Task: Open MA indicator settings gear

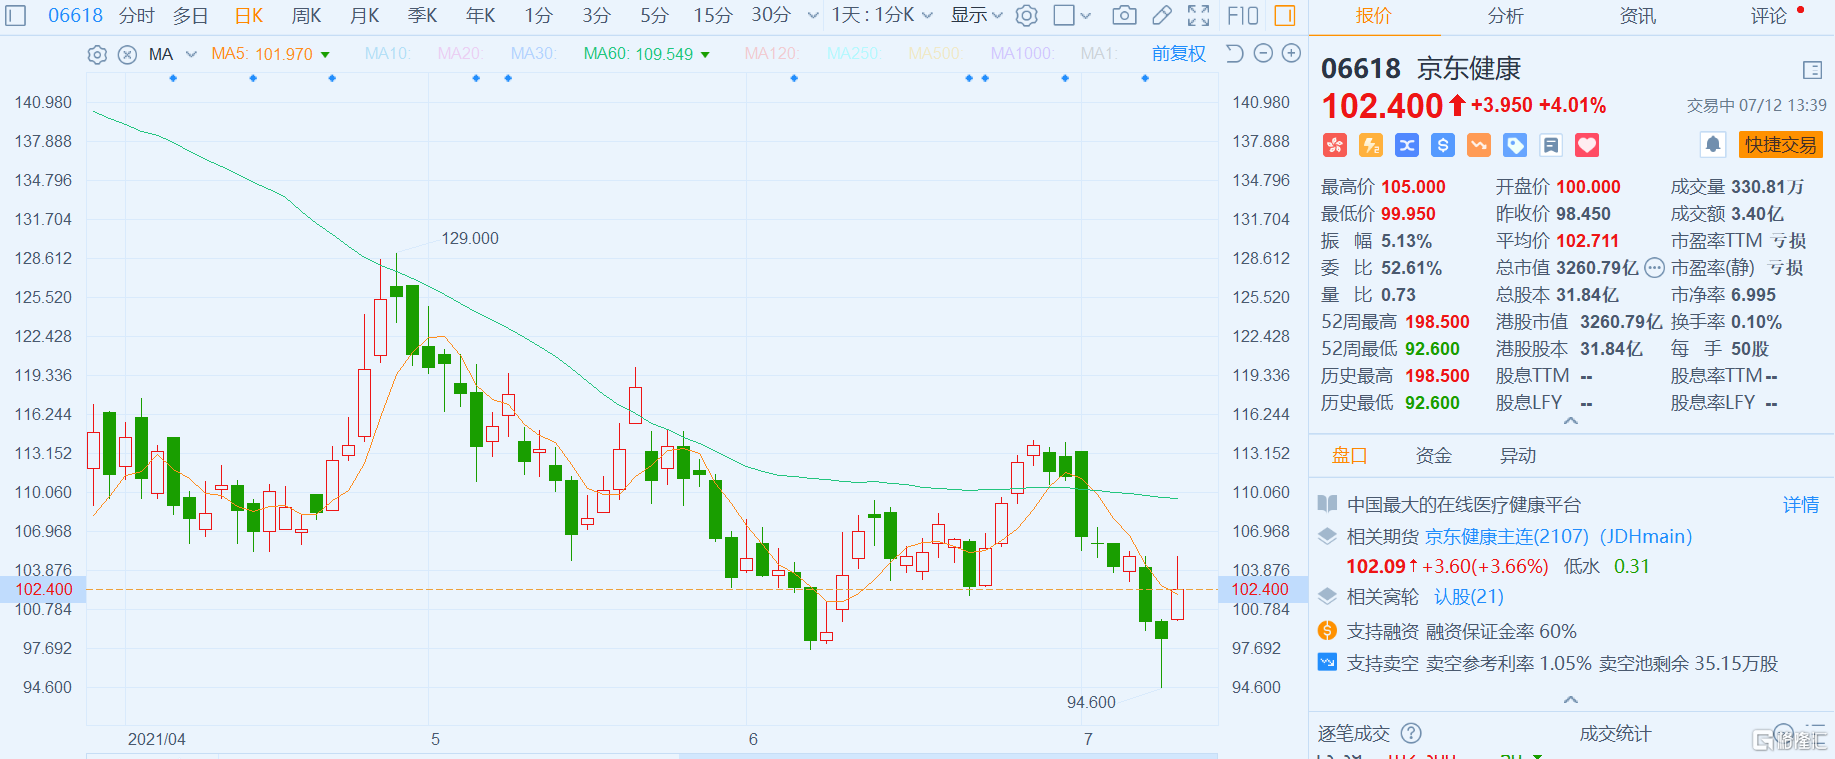Action: (97, 55)
